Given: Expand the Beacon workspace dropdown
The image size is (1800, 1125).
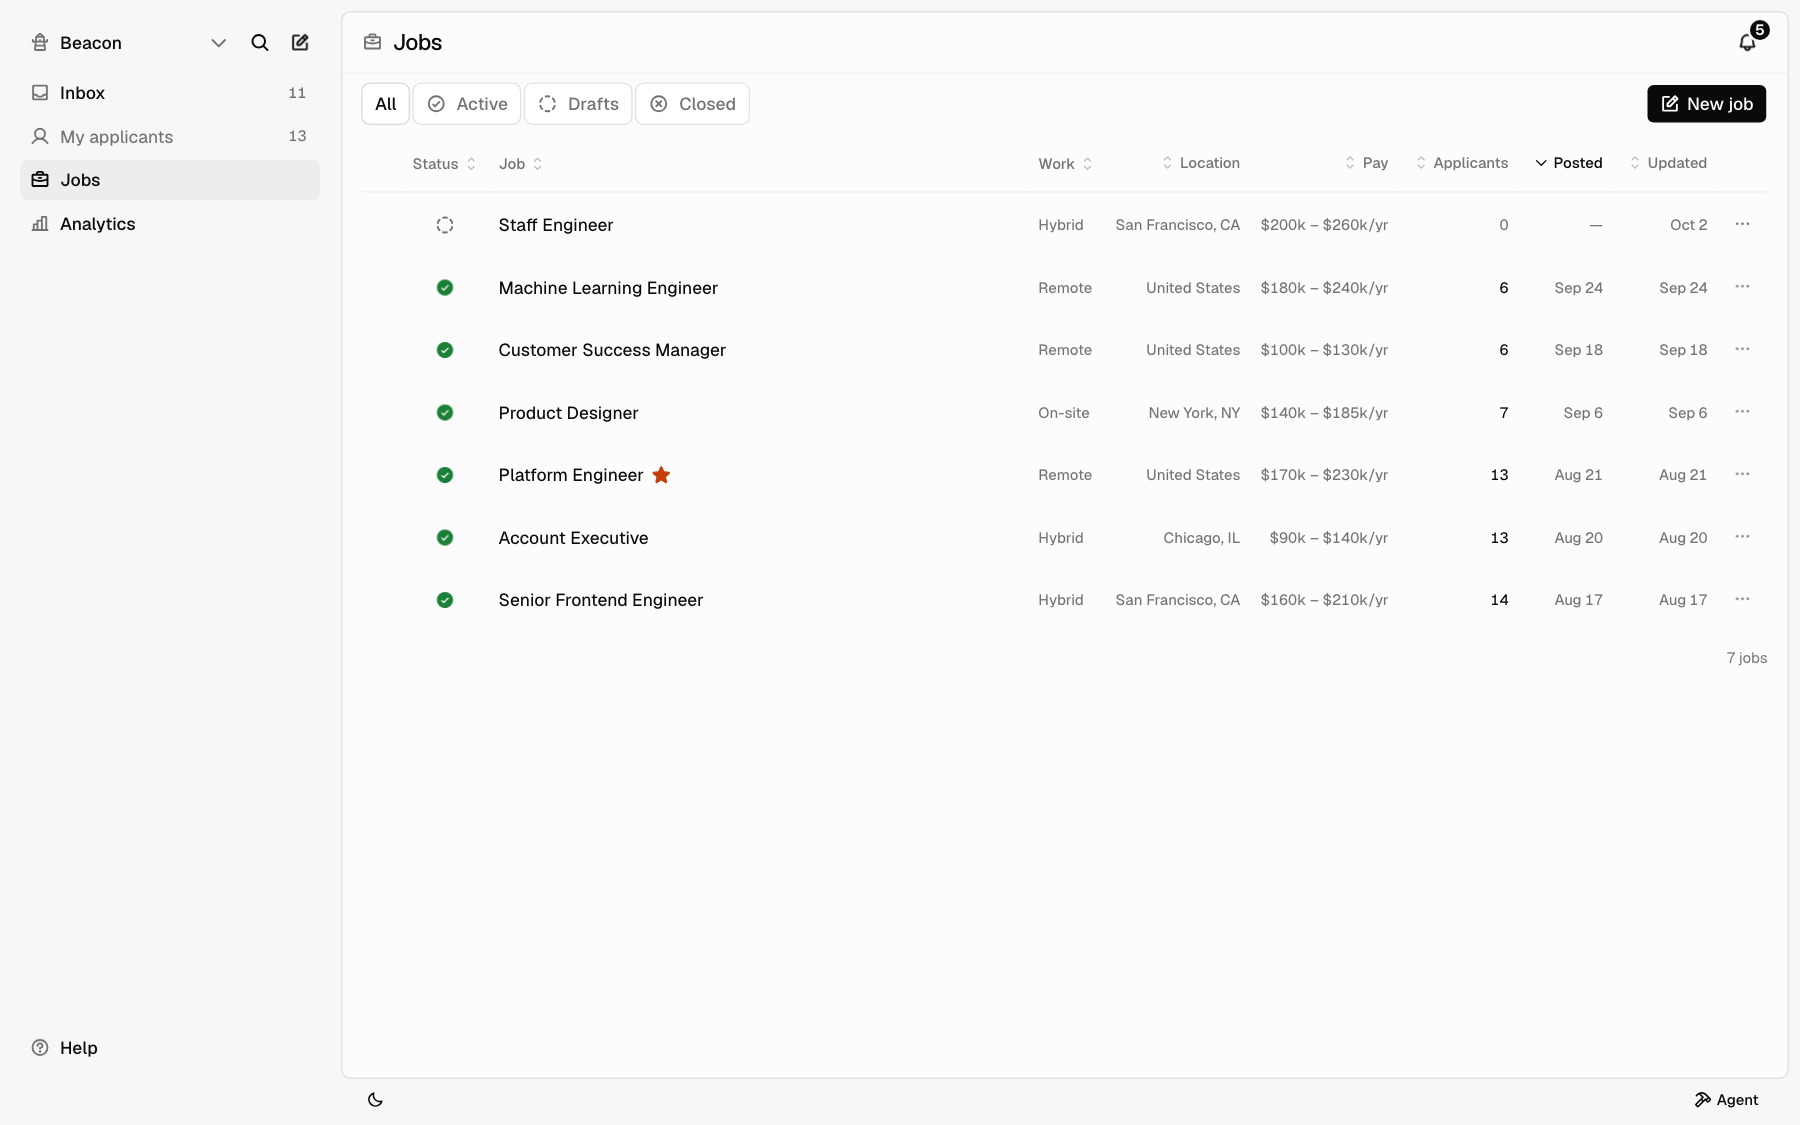Looking at the screenshot, I should pyautogui.click(x=218, y=42).
